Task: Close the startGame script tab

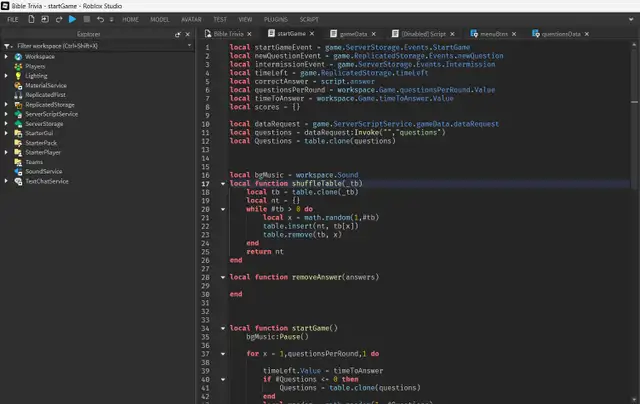Action: [x=312, y=34]
